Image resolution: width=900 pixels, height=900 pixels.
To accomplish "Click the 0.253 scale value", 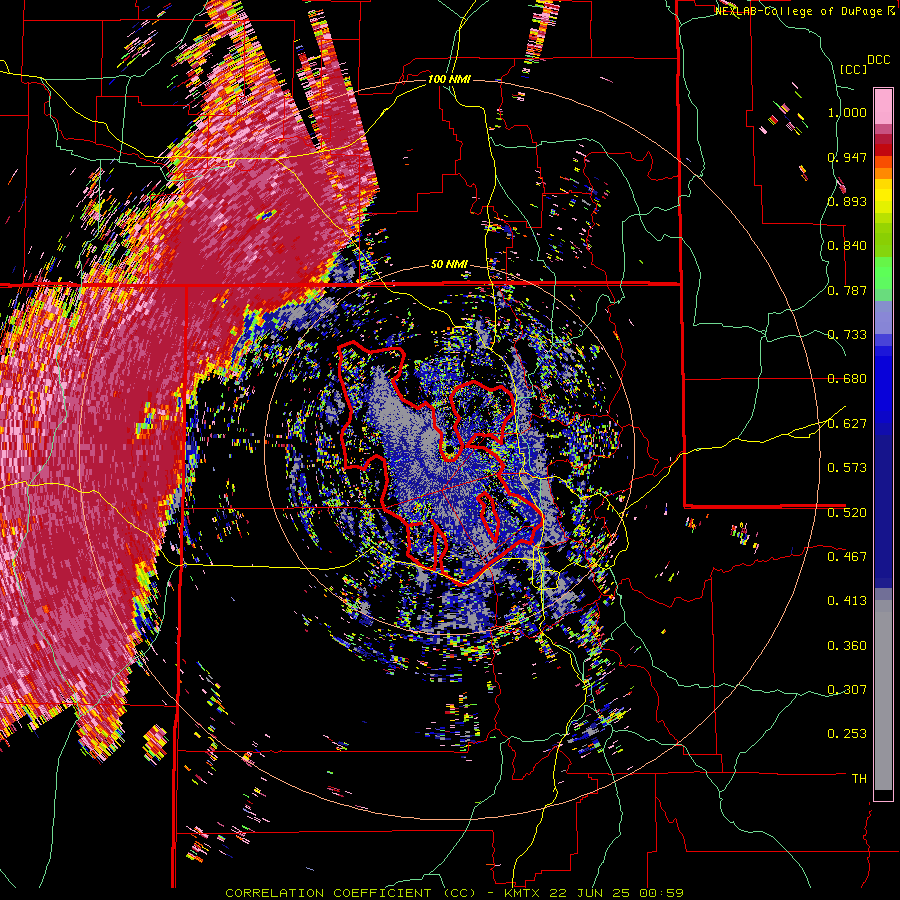I will click(x=847, y=734).
